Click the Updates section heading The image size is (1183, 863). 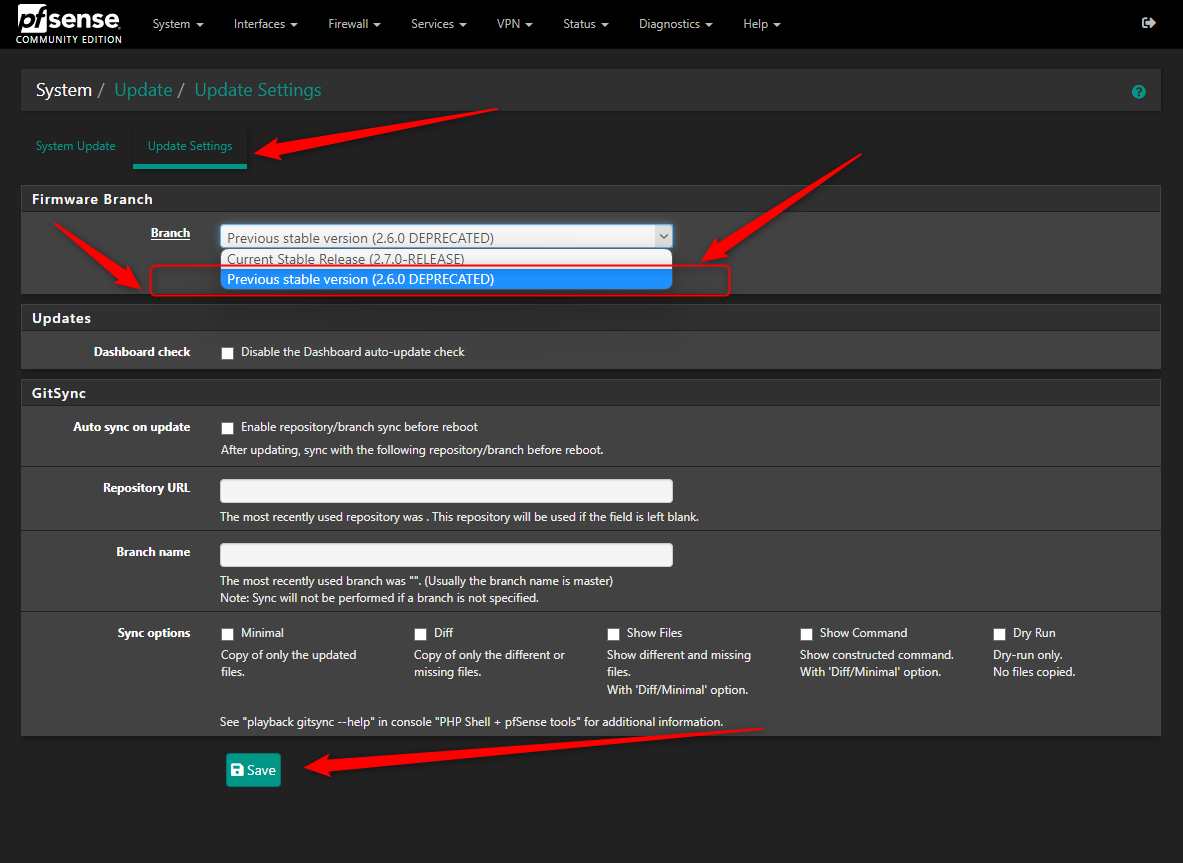pos(61,318)
